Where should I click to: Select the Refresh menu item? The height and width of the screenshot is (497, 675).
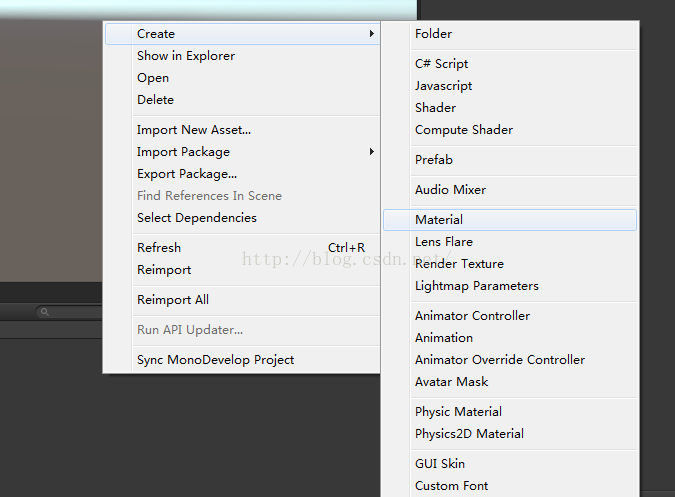(x=242, y=248)
